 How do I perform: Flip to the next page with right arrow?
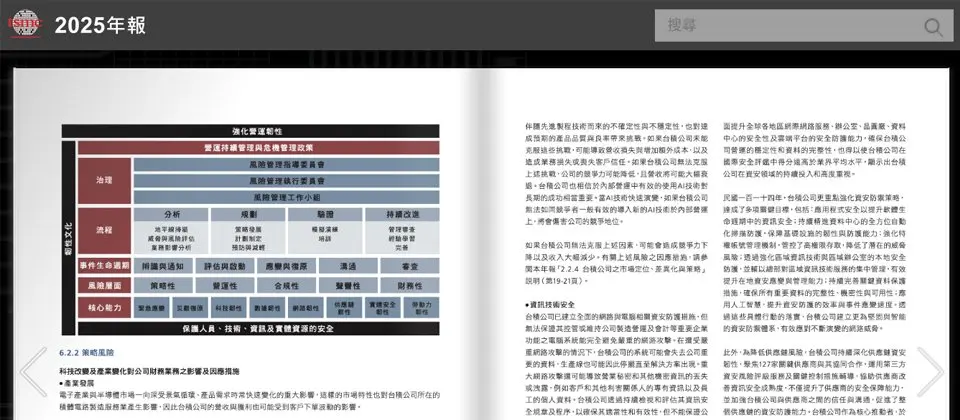click(x=929, y=372)
